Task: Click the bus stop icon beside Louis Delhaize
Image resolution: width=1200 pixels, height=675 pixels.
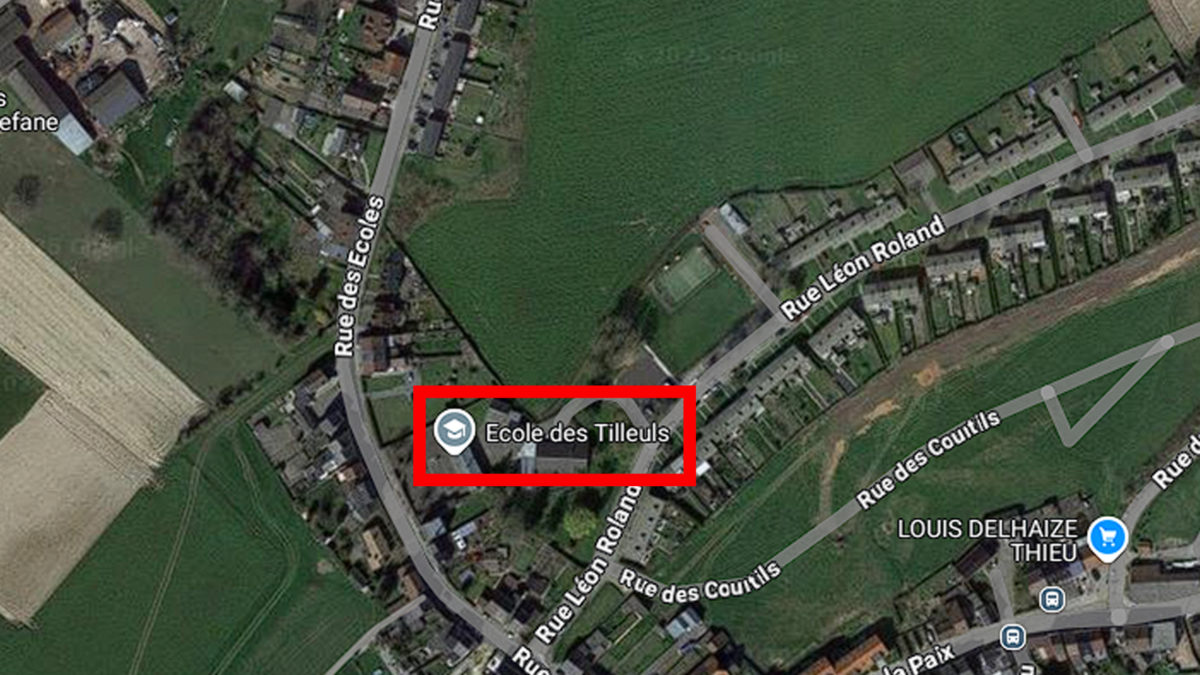Action: pos(1051,599)
